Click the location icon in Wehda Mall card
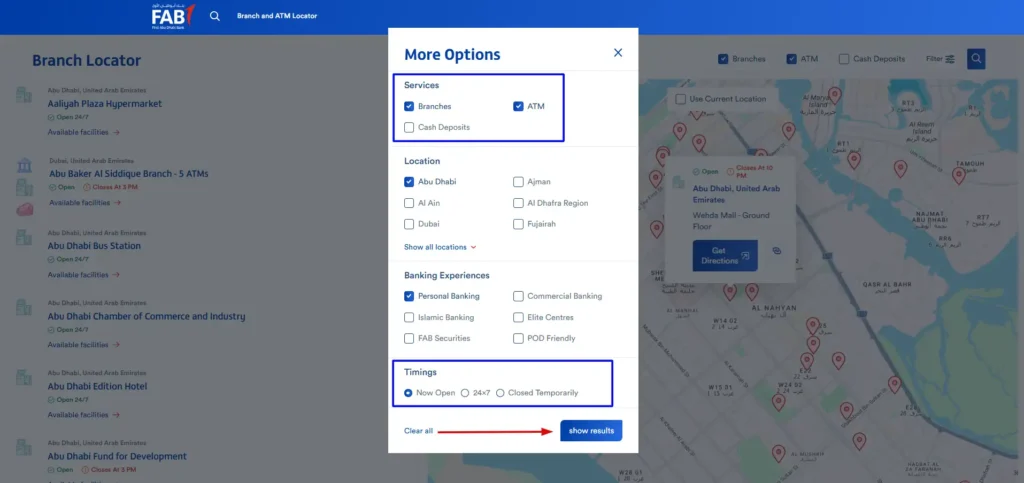1024x483 pixels. pos(679,181)
